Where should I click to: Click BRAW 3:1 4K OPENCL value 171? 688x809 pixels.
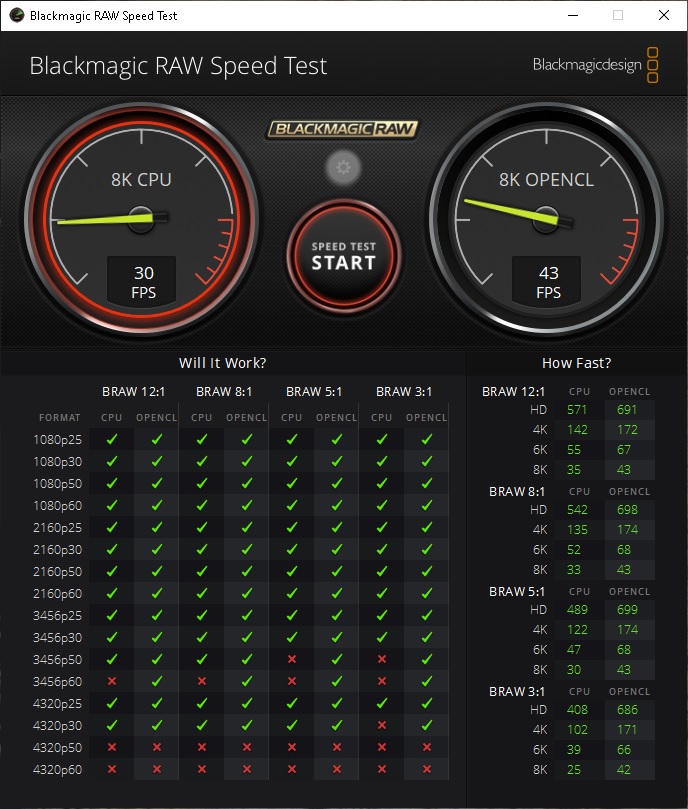(x=627, y=730)
